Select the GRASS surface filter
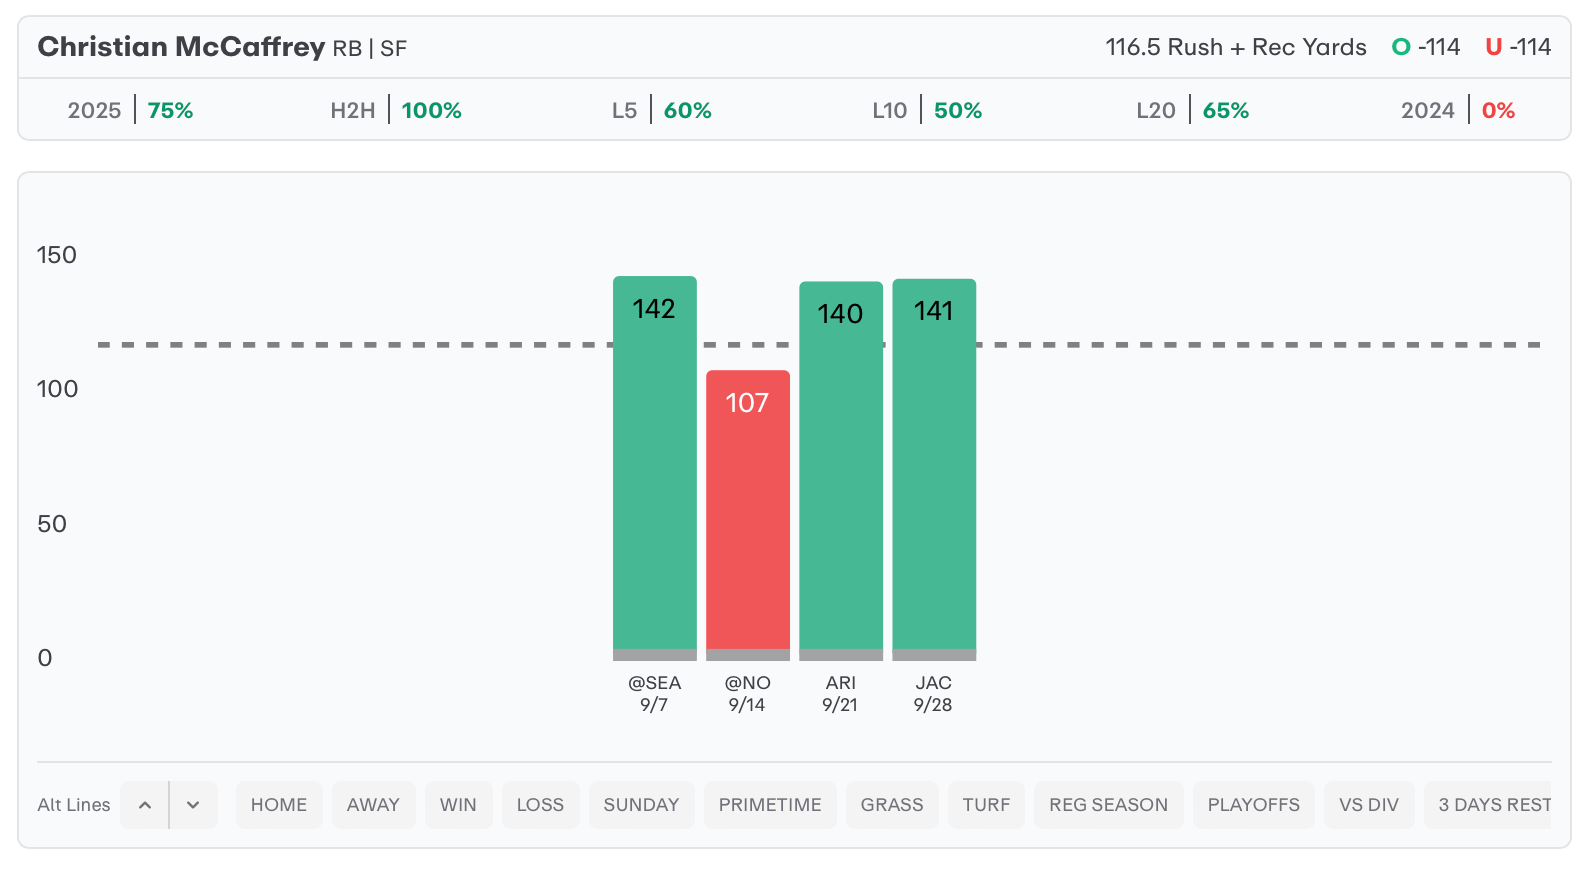This screenshot has height=874, width=1592. pos(892,805)
